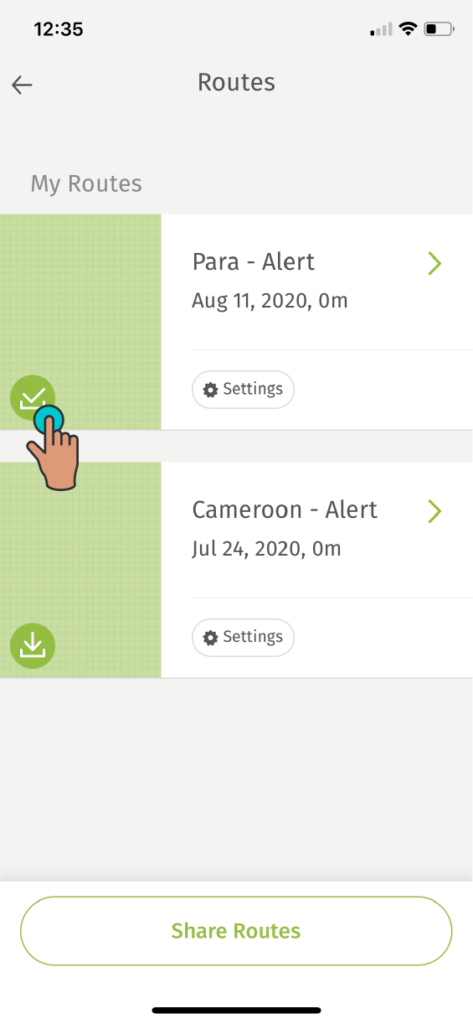Select the Para - Alert route title
The width and height of the screenshot is (473, 1024).
tap(253, 262)
